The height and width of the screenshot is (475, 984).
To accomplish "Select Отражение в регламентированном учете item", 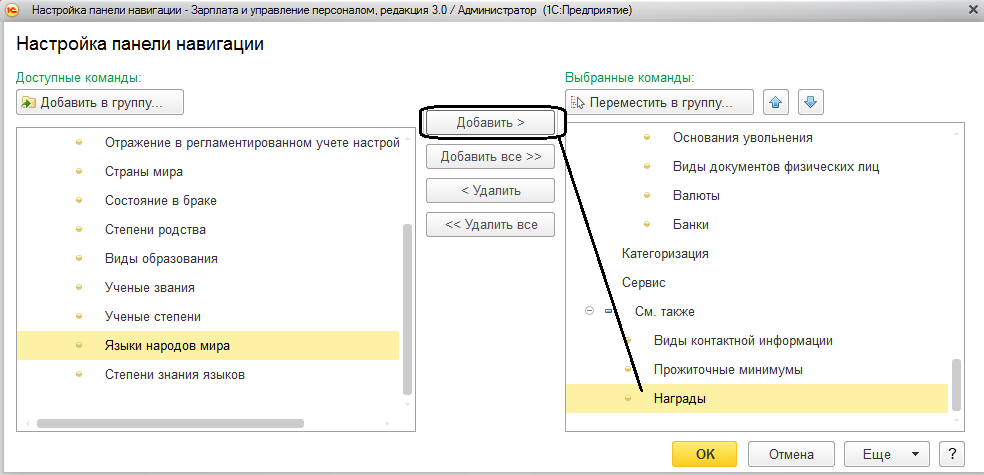I will [252, 142].
